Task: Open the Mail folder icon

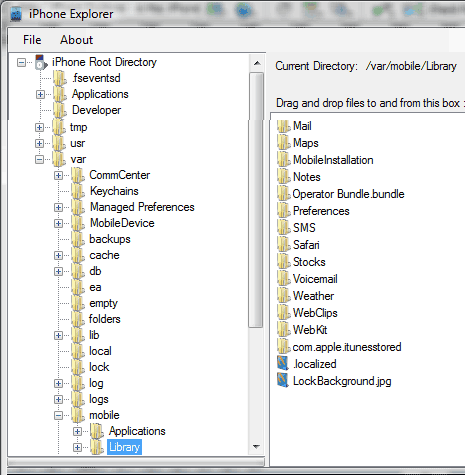Action: (284, 126)
